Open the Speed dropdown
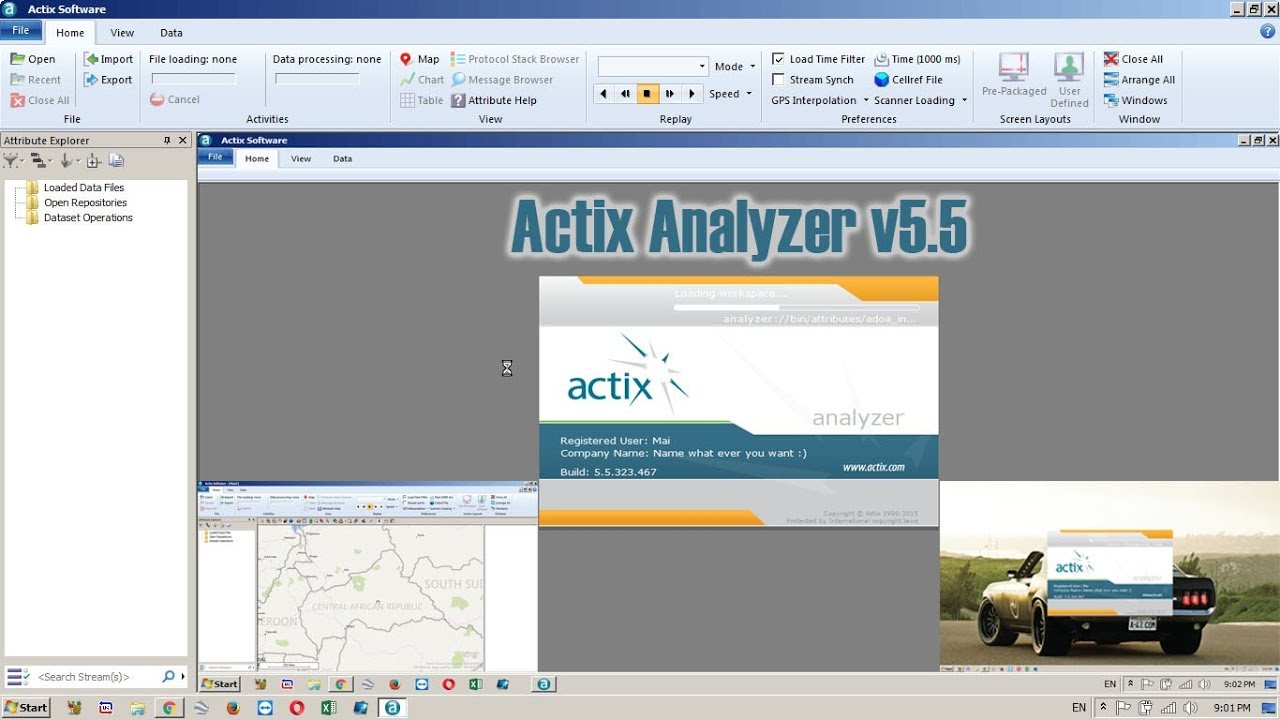1280x720 pixels. (x=730, y=94)
